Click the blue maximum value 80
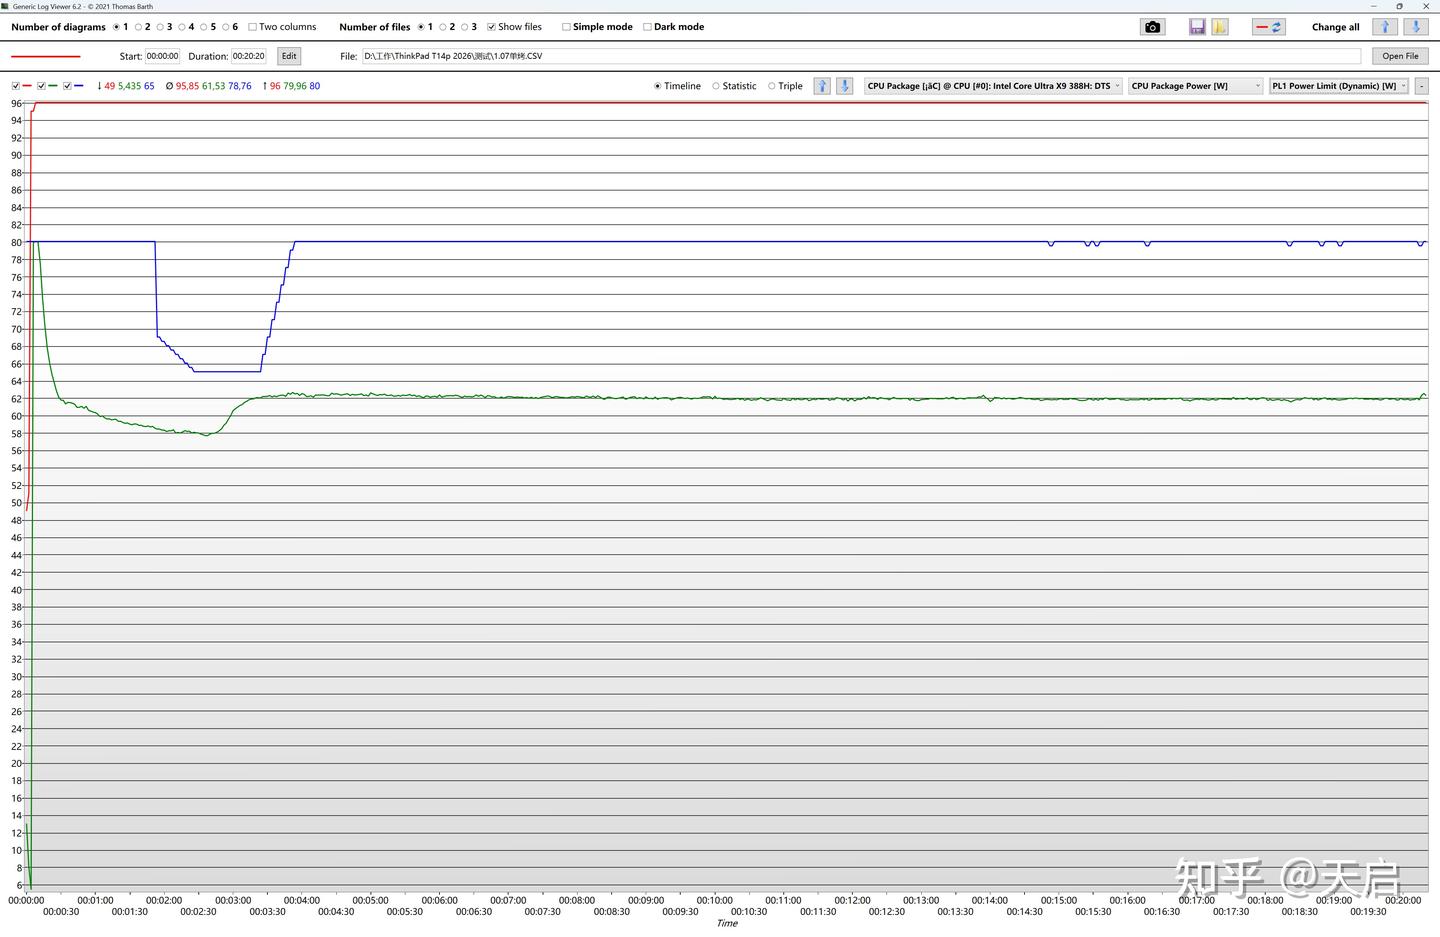Viewport: 1440px width, 937px height. pyautogui.click(x=315, y=86)
